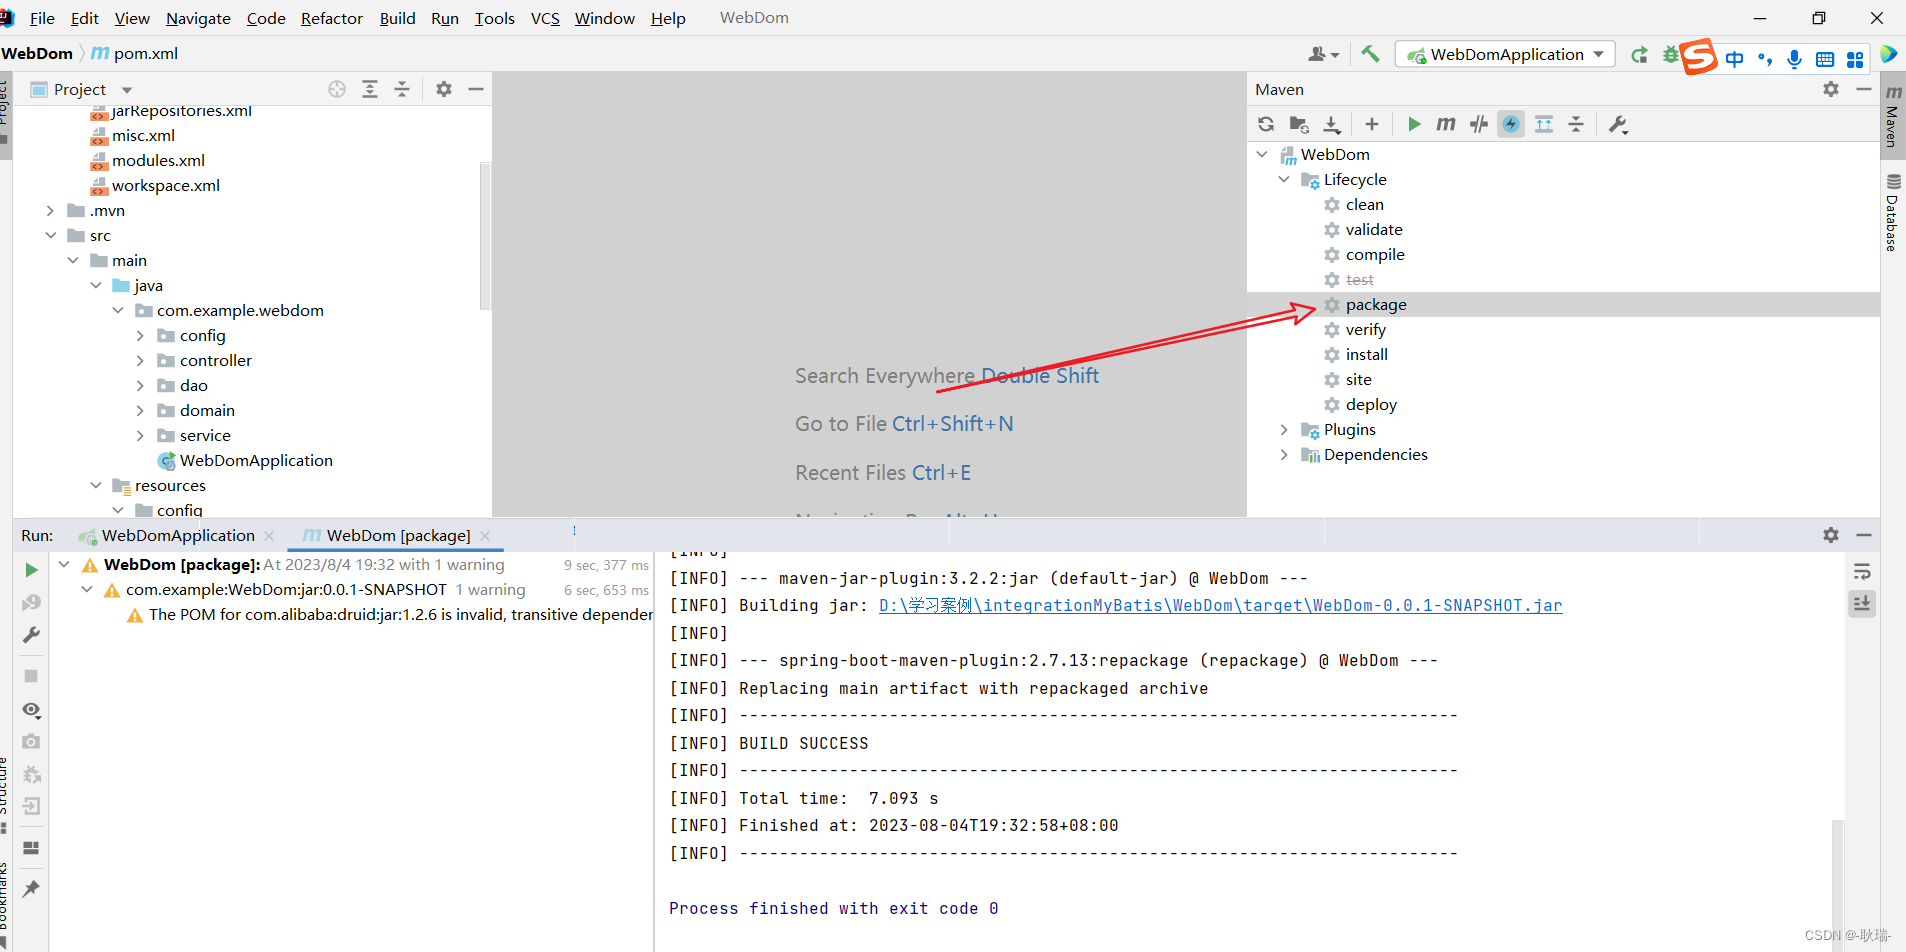Rerun the WebDom package build

(31, 569)
